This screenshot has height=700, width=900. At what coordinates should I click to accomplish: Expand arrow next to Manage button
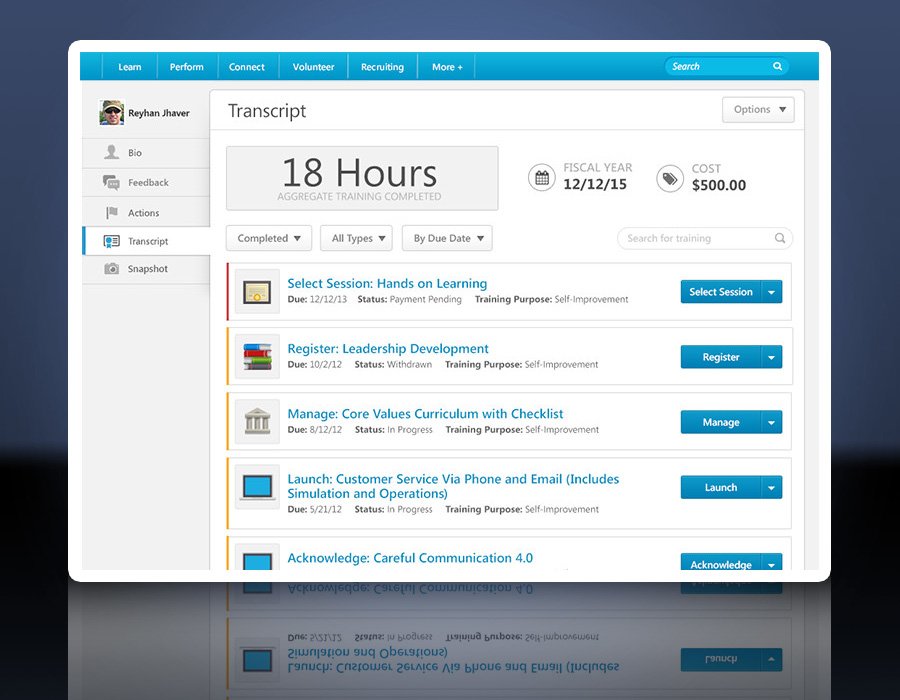pyautogui.click(x=771, y=422)
